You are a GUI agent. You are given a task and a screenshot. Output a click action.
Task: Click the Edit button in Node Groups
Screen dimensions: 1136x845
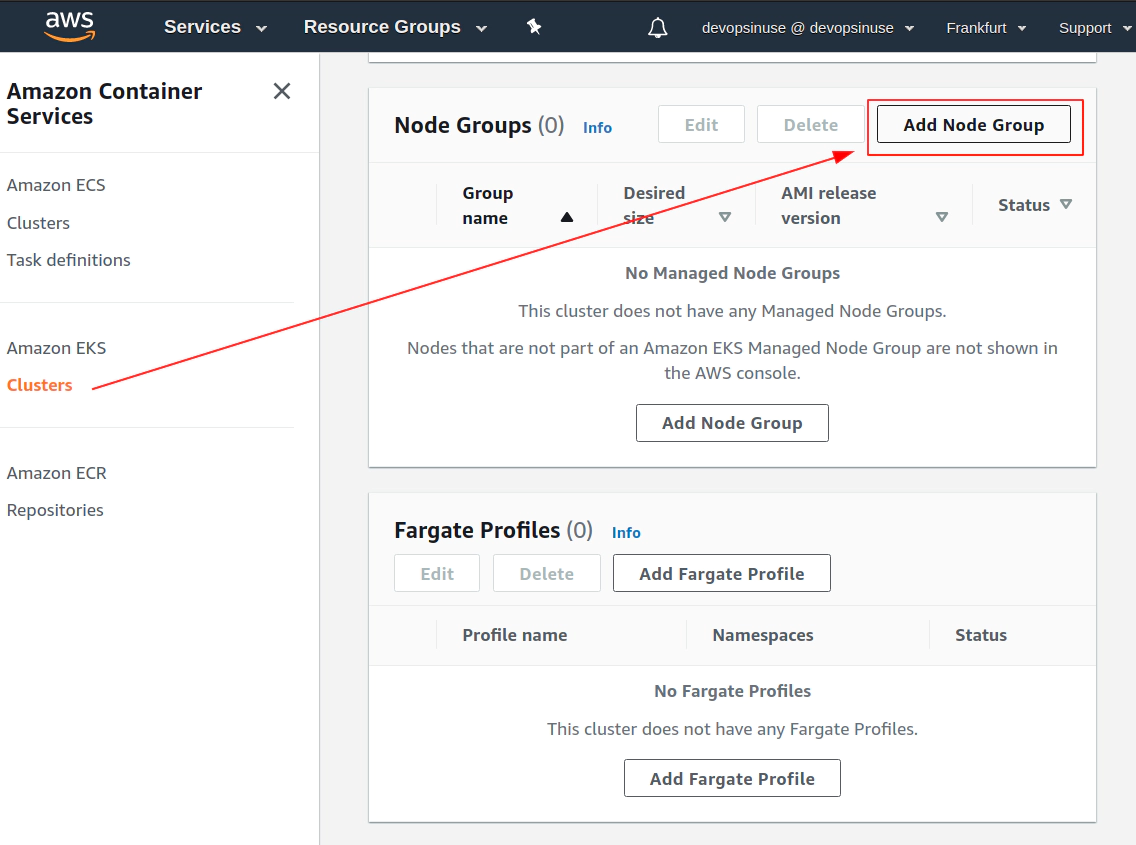tap(701, 125)
